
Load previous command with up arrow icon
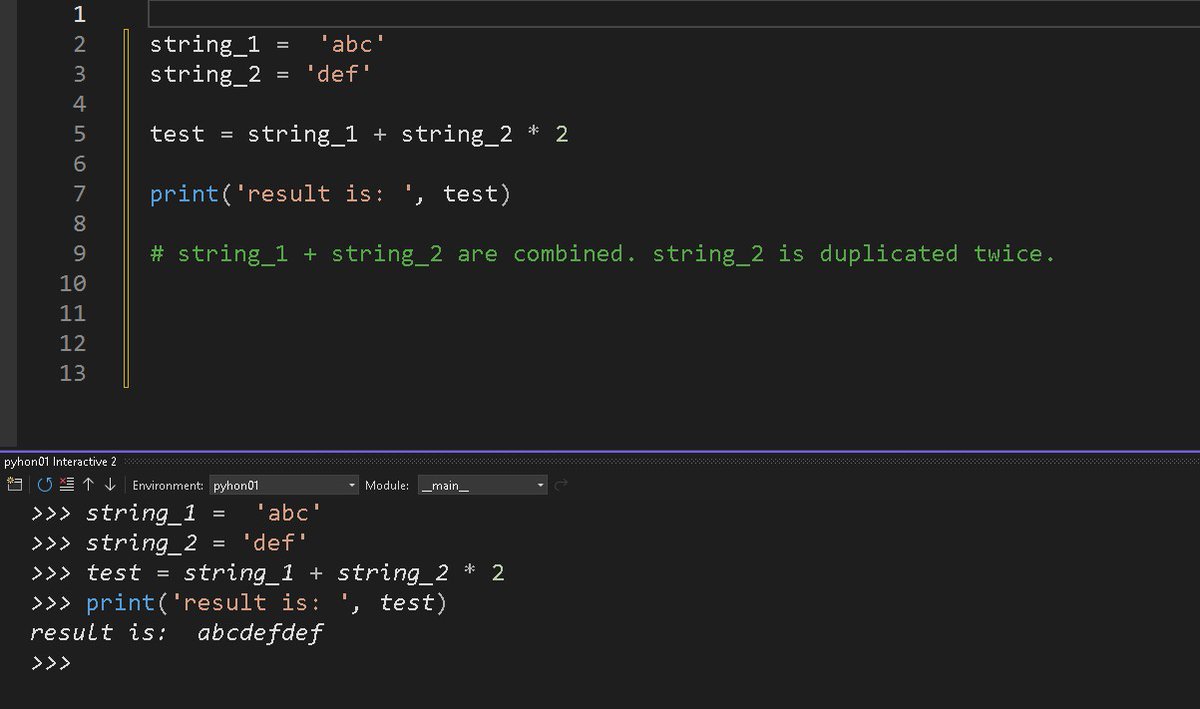pyautogui.click(x=88, y=484)
